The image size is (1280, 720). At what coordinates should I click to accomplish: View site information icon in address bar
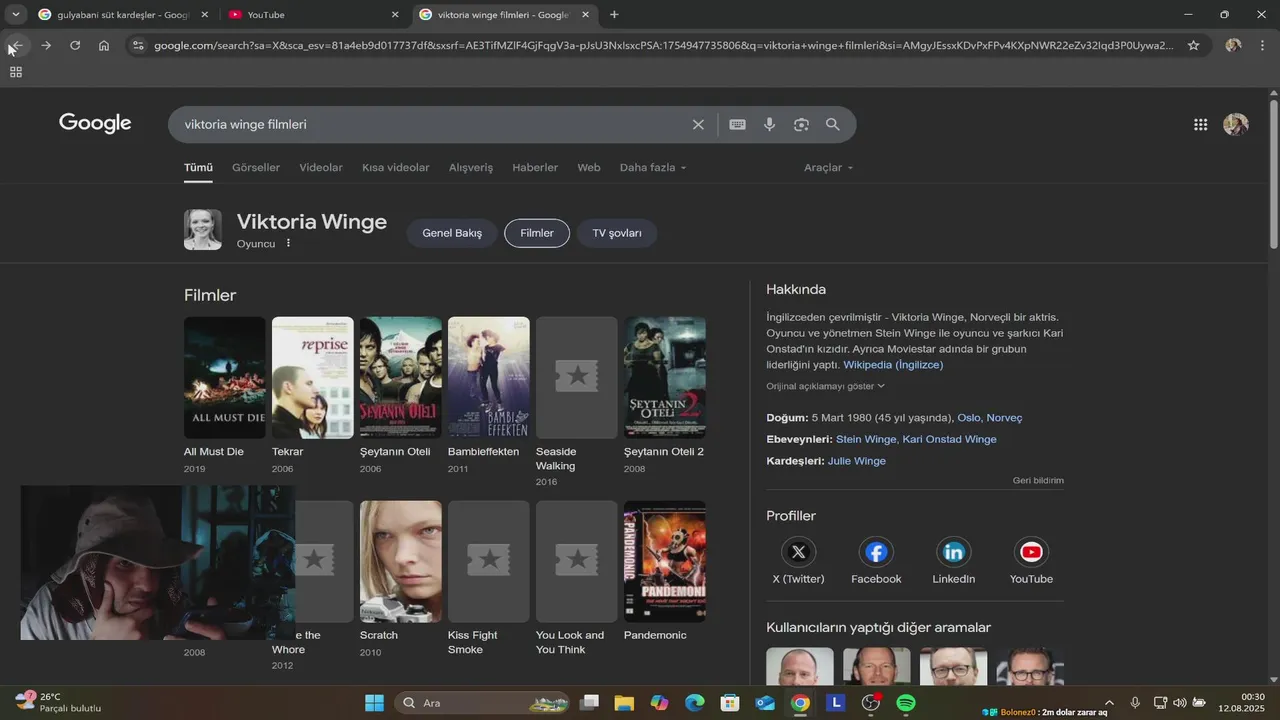[x=138, y=45]
